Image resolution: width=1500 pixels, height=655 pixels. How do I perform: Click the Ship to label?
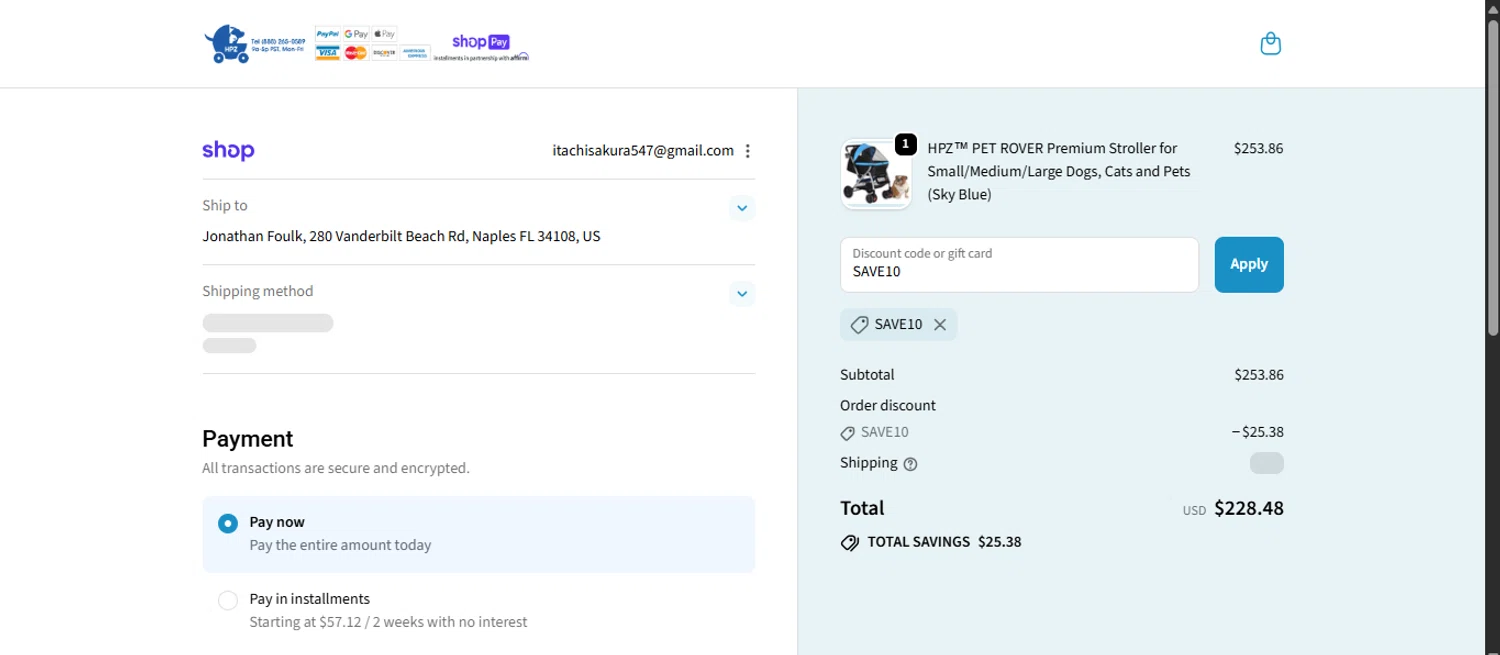pyautogui.click(x=225, y=206)
